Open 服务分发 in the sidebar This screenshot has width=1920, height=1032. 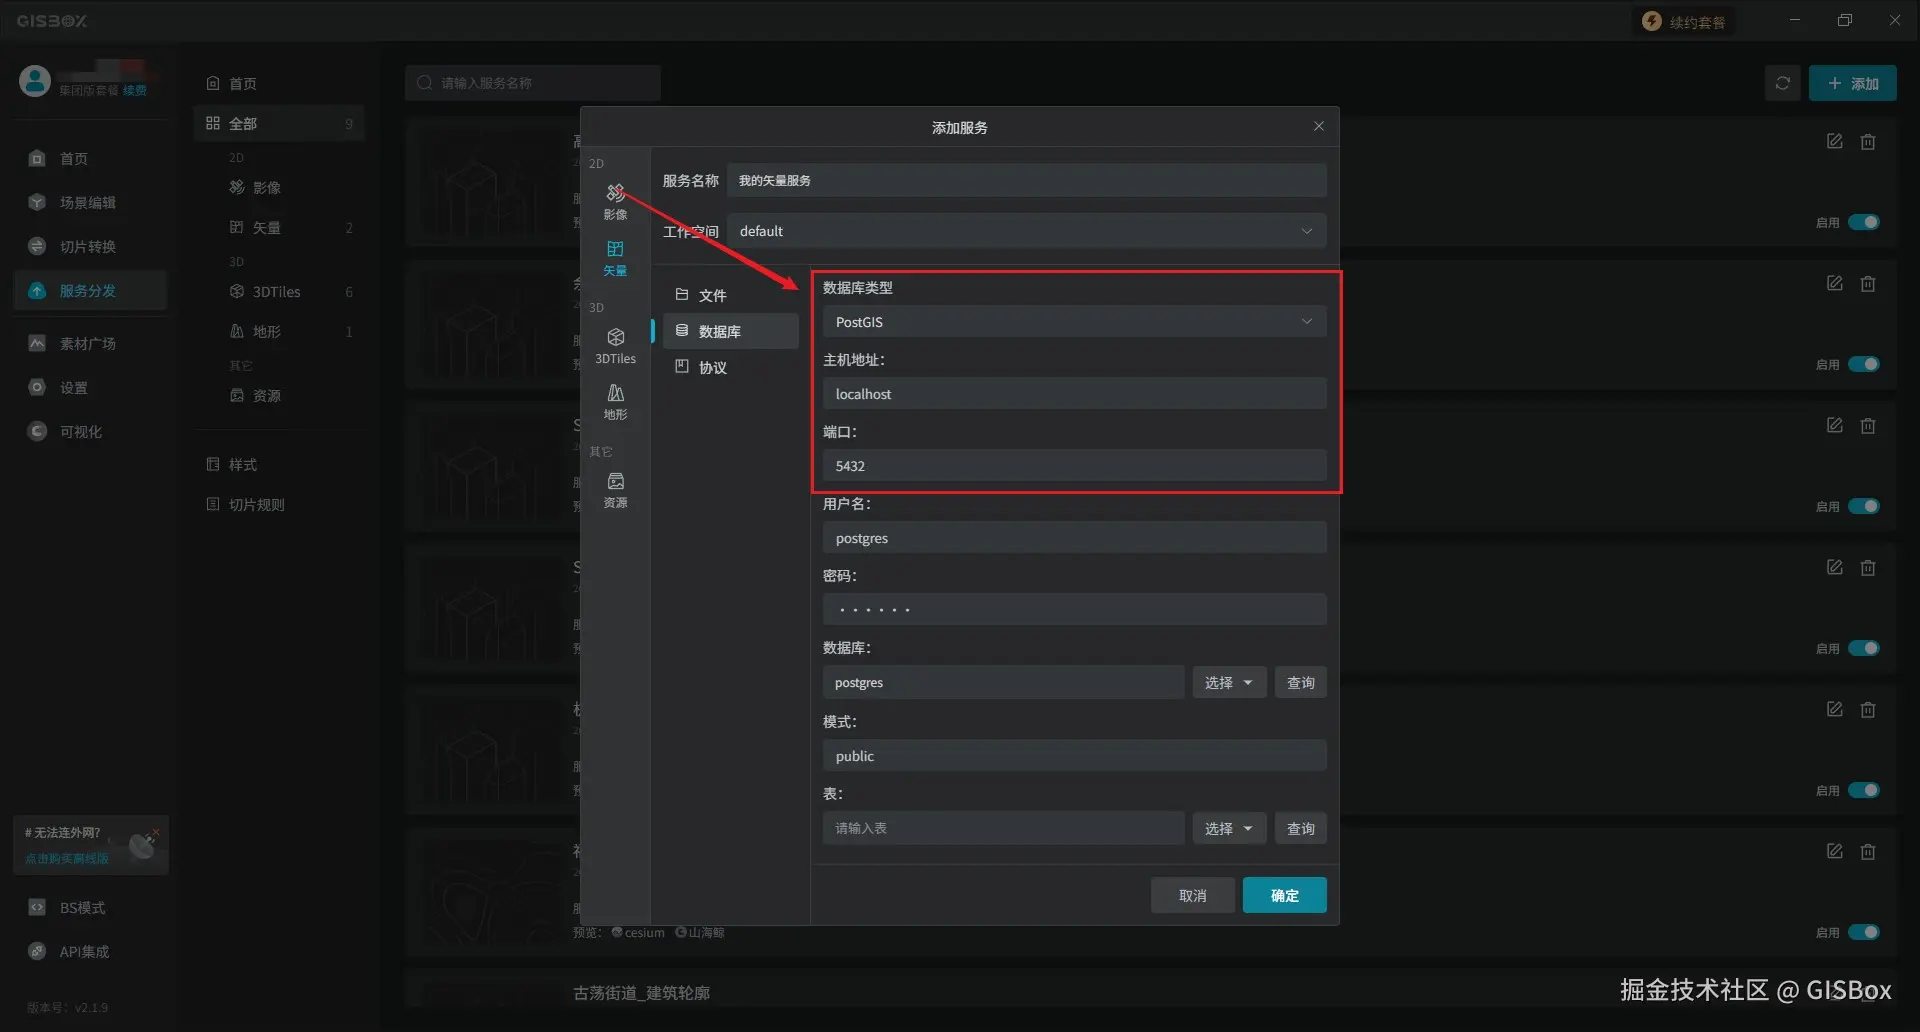tap(90, 290)
